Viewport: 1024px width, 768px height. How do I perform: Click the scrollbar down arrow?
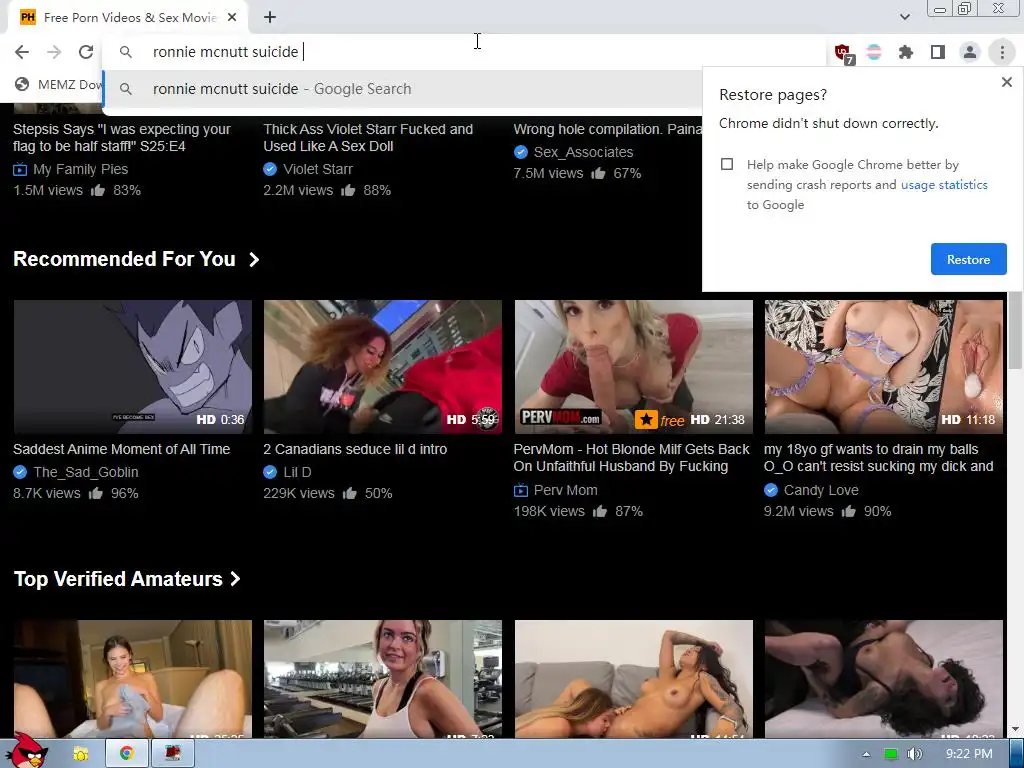pos(1016,729)
